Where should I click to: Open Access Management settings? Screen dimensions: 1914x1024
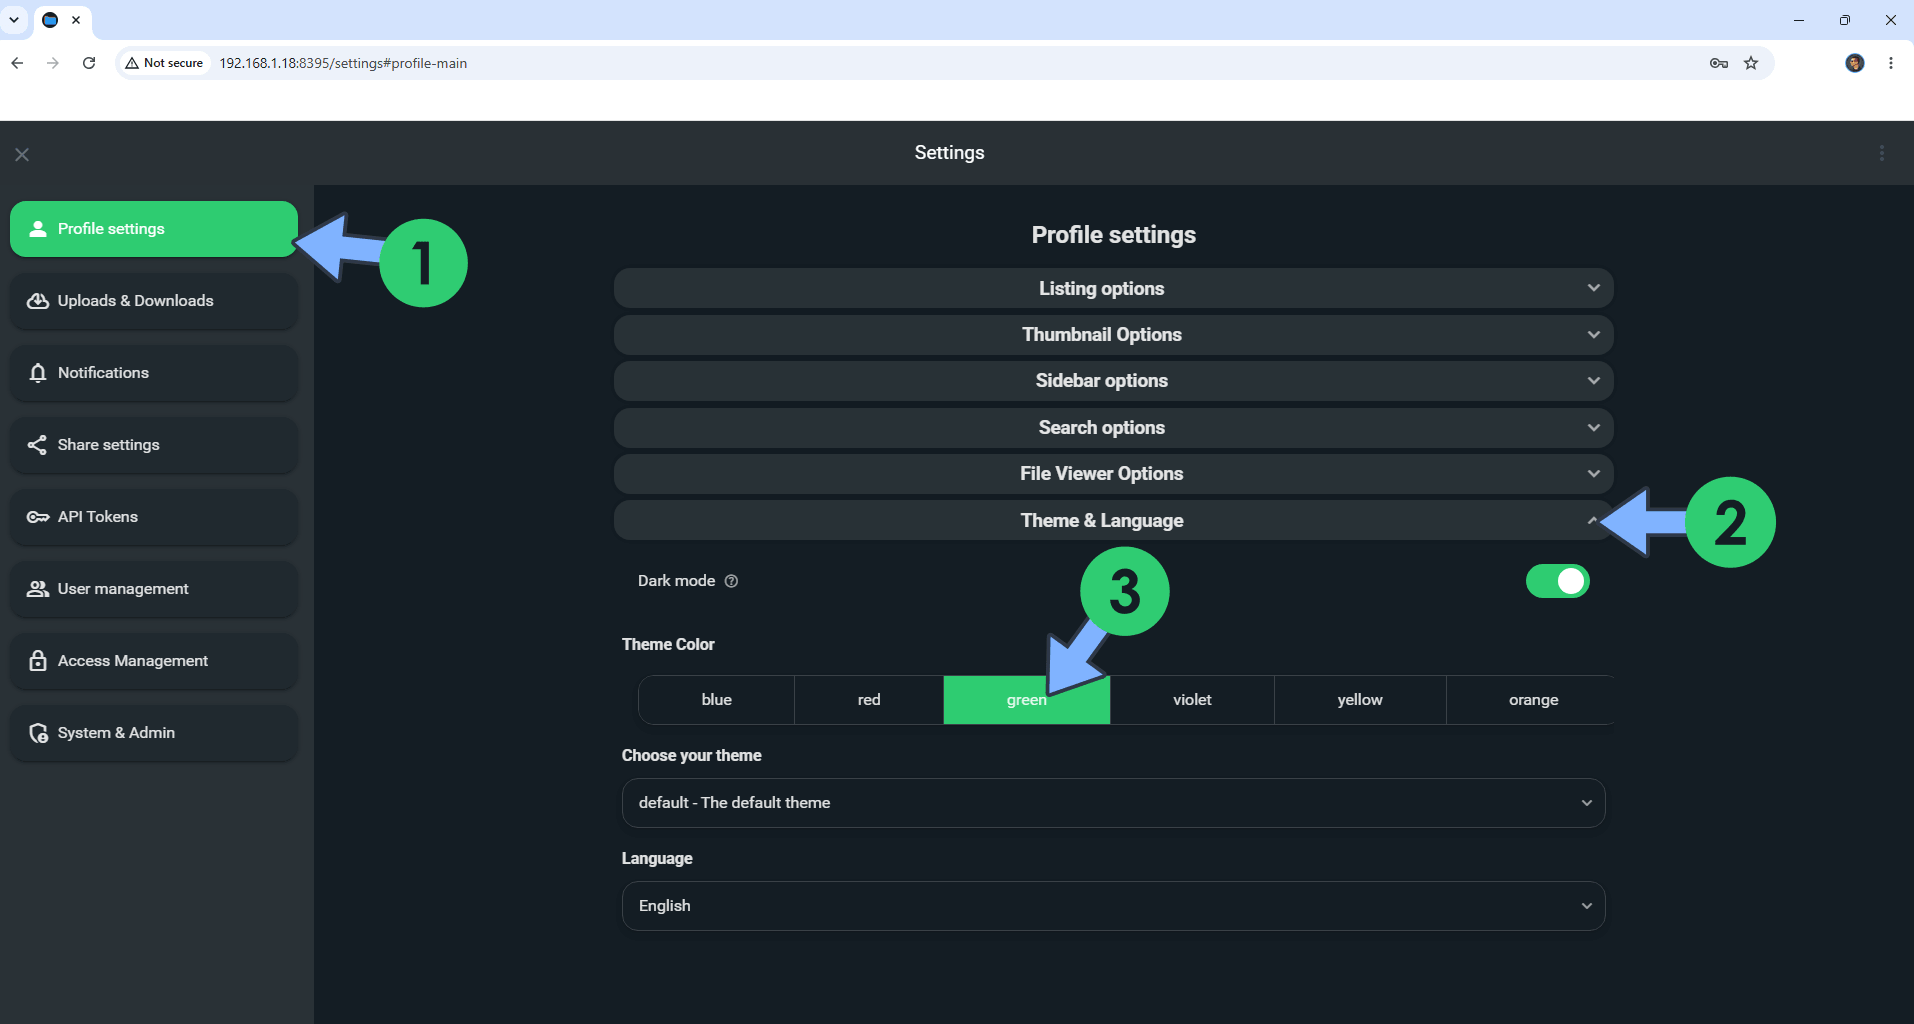coord(154,661)
